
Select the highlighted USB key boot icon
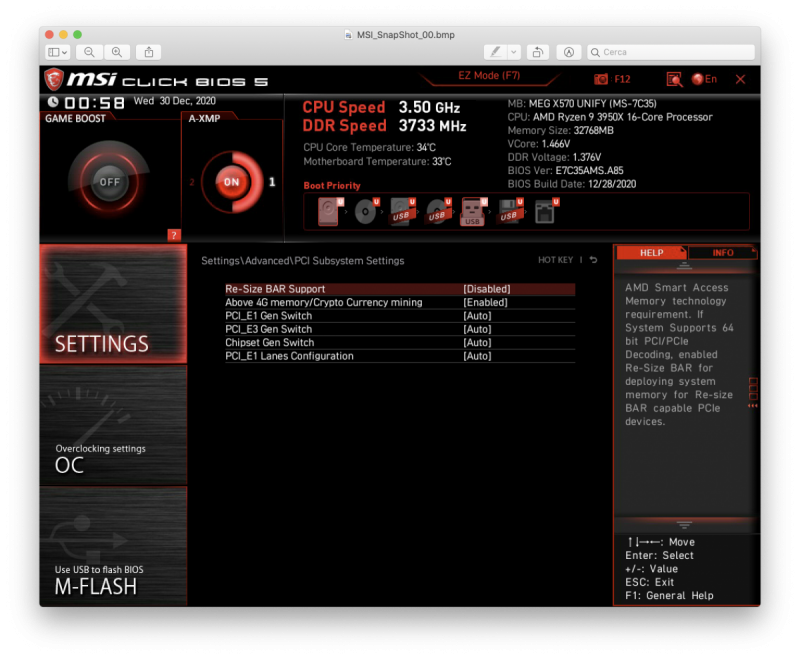pyautogui.click(x=473, y=211)
